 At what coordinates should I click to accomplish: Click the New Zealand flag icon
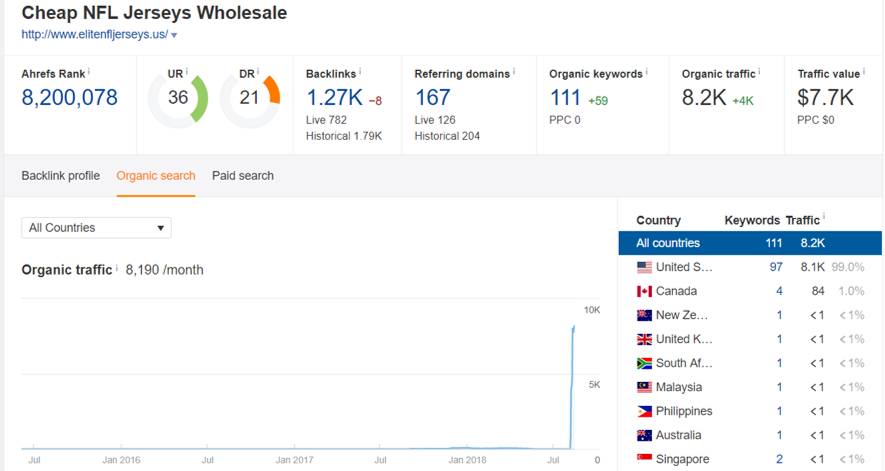tap(644, 315)
